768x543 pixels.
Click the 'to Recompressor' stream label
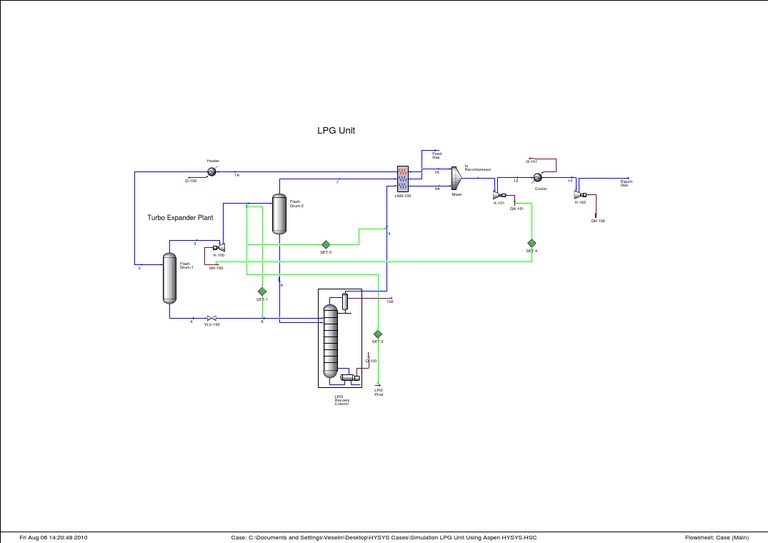[x=478, y=167]
